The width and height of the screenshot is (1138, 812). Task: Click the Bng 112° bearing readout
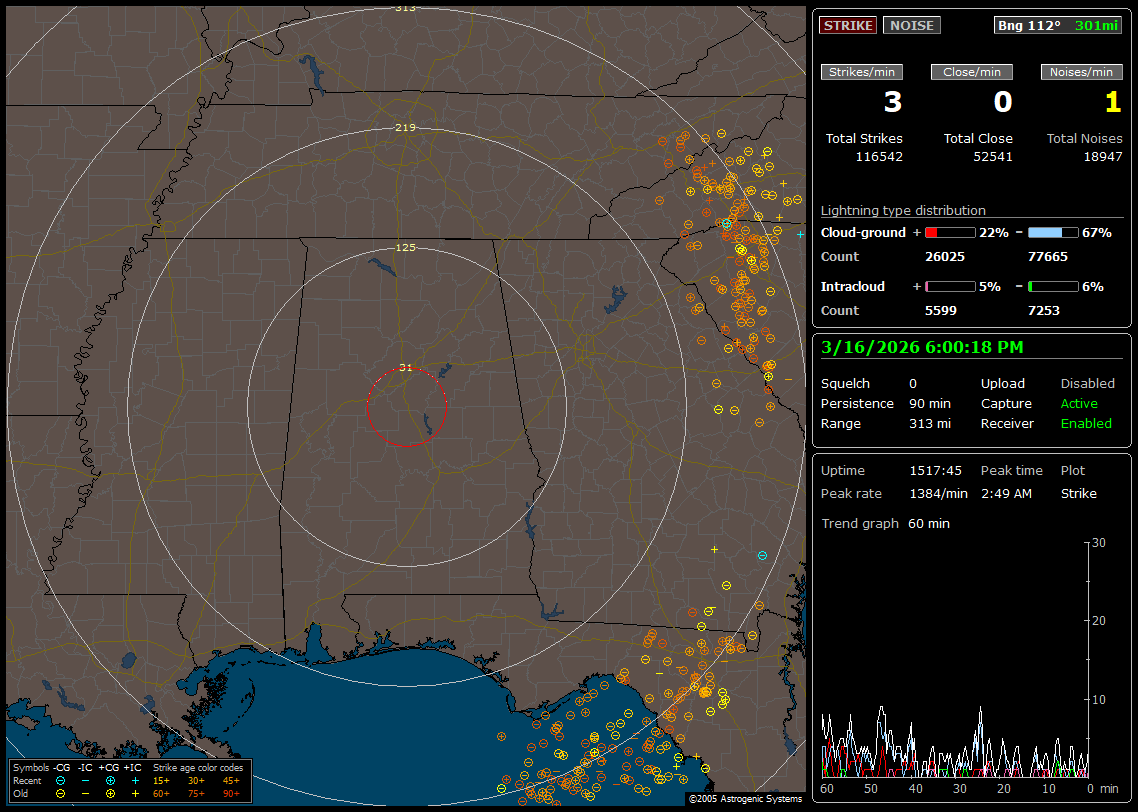[x=1029, y=25]
